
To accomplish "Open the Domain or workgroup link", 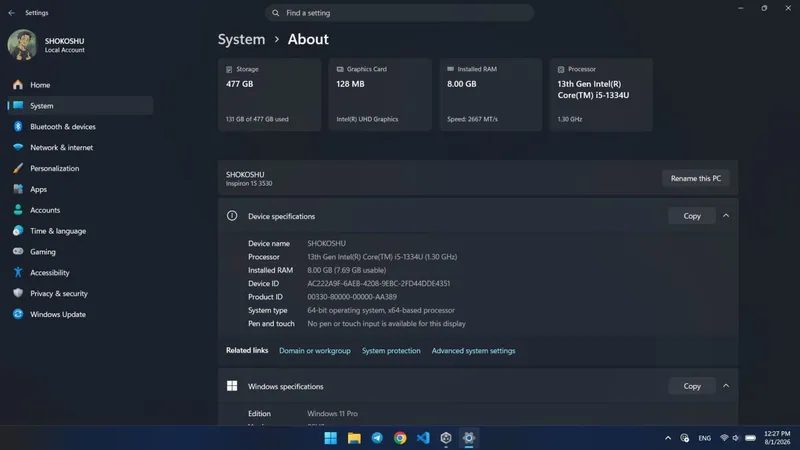I will click(x=315, y=351).
